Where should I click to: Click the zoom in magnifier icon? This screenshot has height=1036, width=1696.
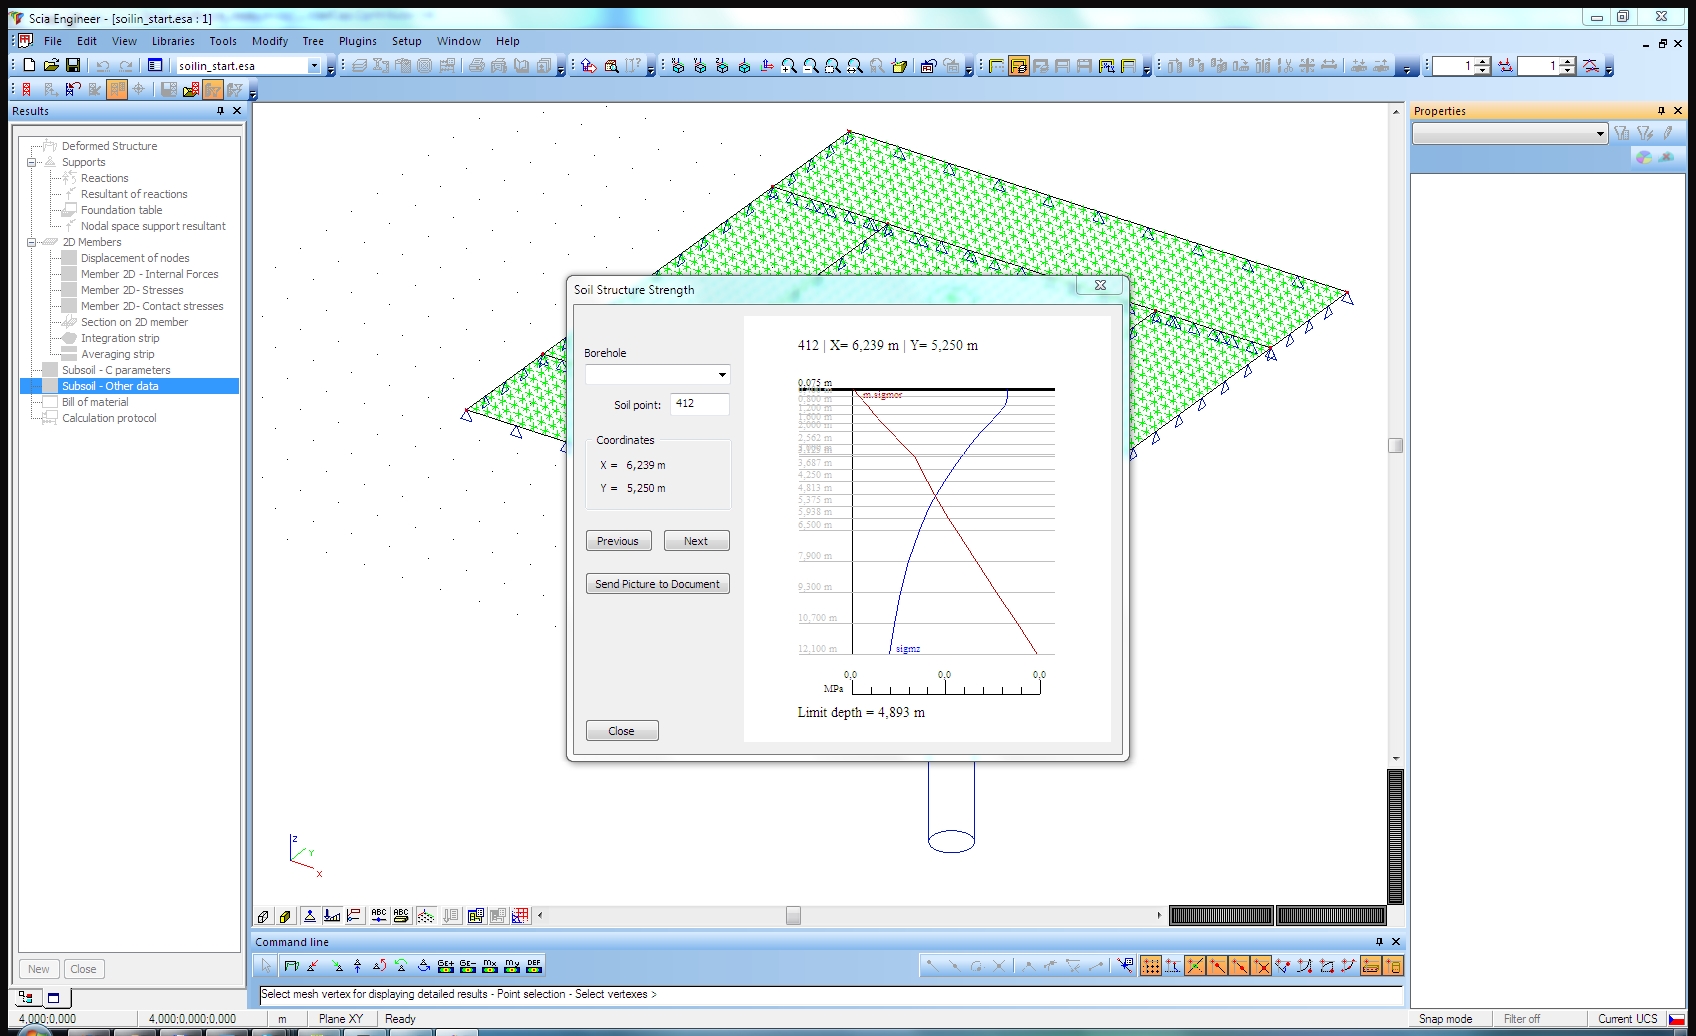789,66
